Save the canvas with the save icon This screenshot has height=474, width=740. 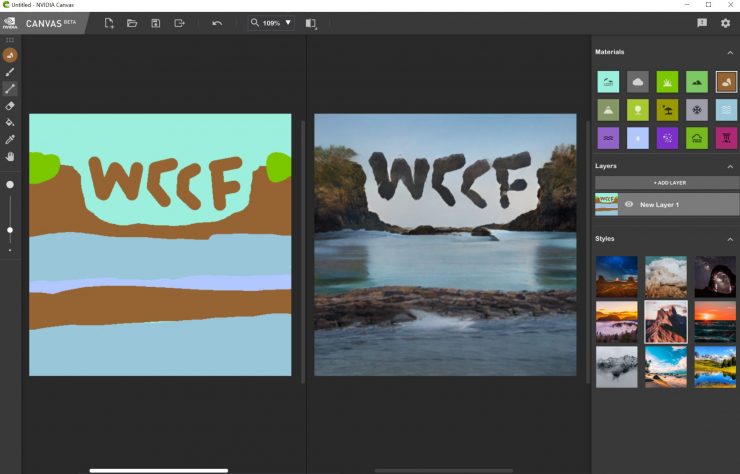(x=155, y=23)
